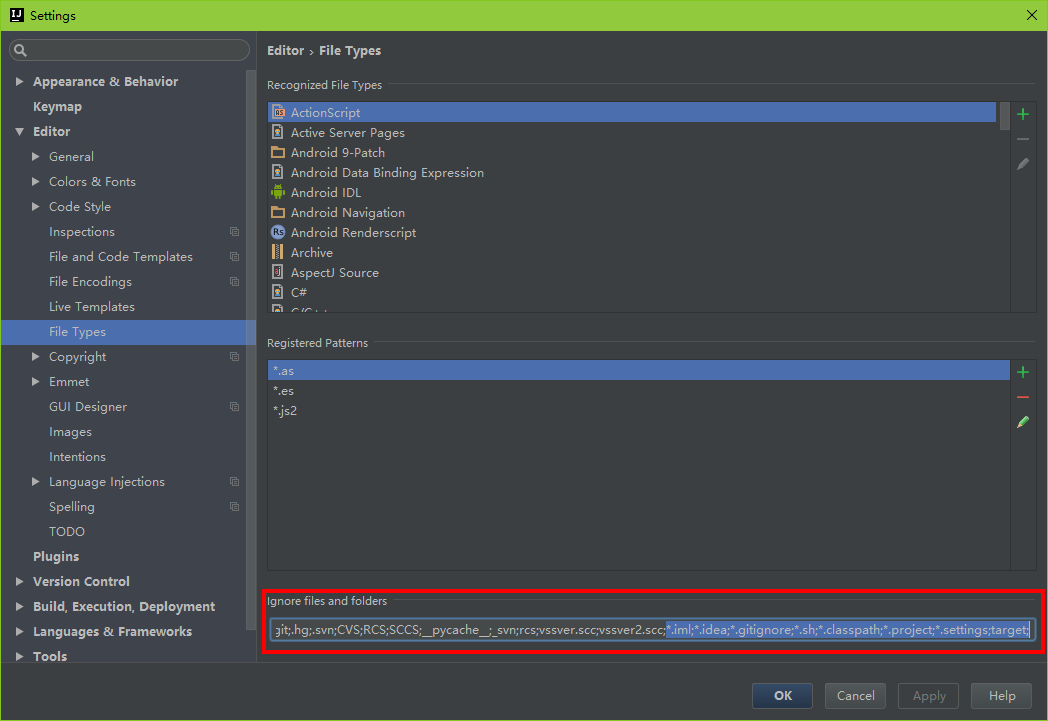Open the Plugins settings page
This screenshot has width=1048, height=721.
[x=56, y=557]
